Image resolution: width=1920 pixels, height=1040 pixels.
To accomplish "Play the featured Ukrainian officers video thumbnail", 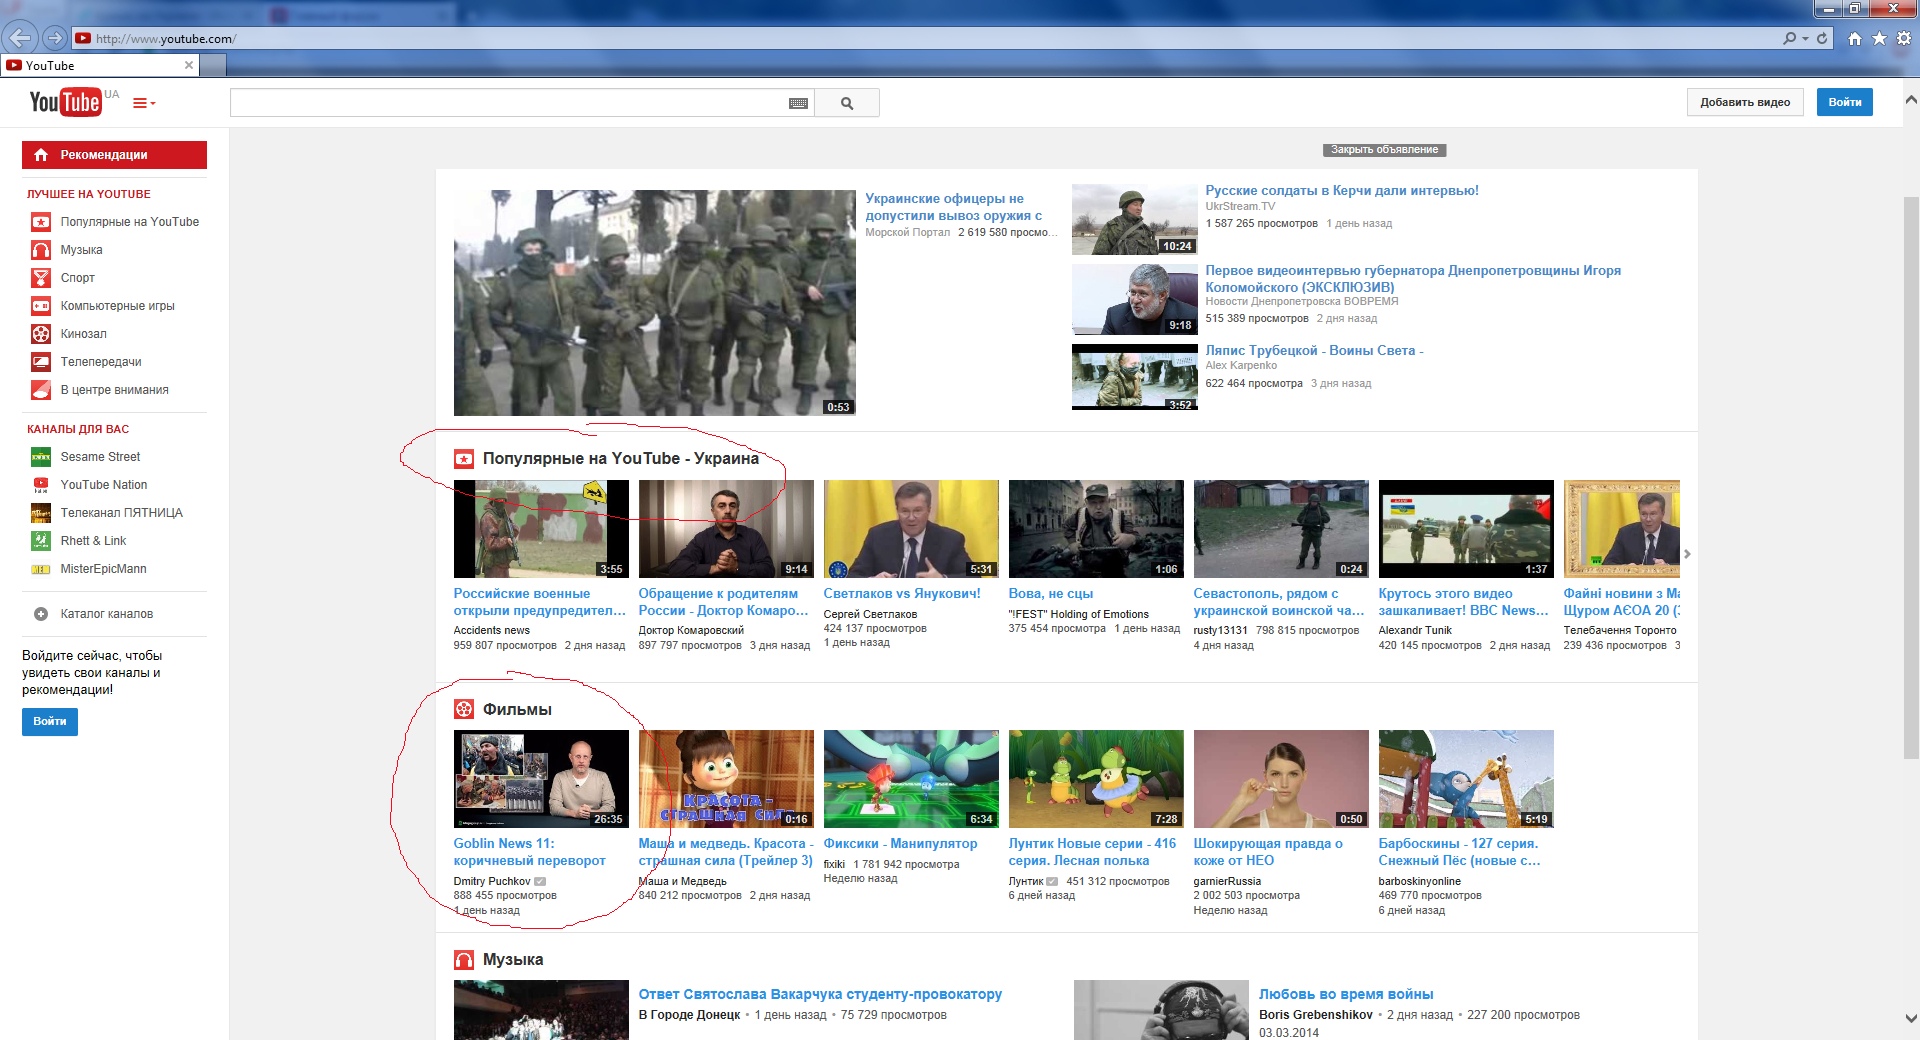I will [x=654, y=303].
